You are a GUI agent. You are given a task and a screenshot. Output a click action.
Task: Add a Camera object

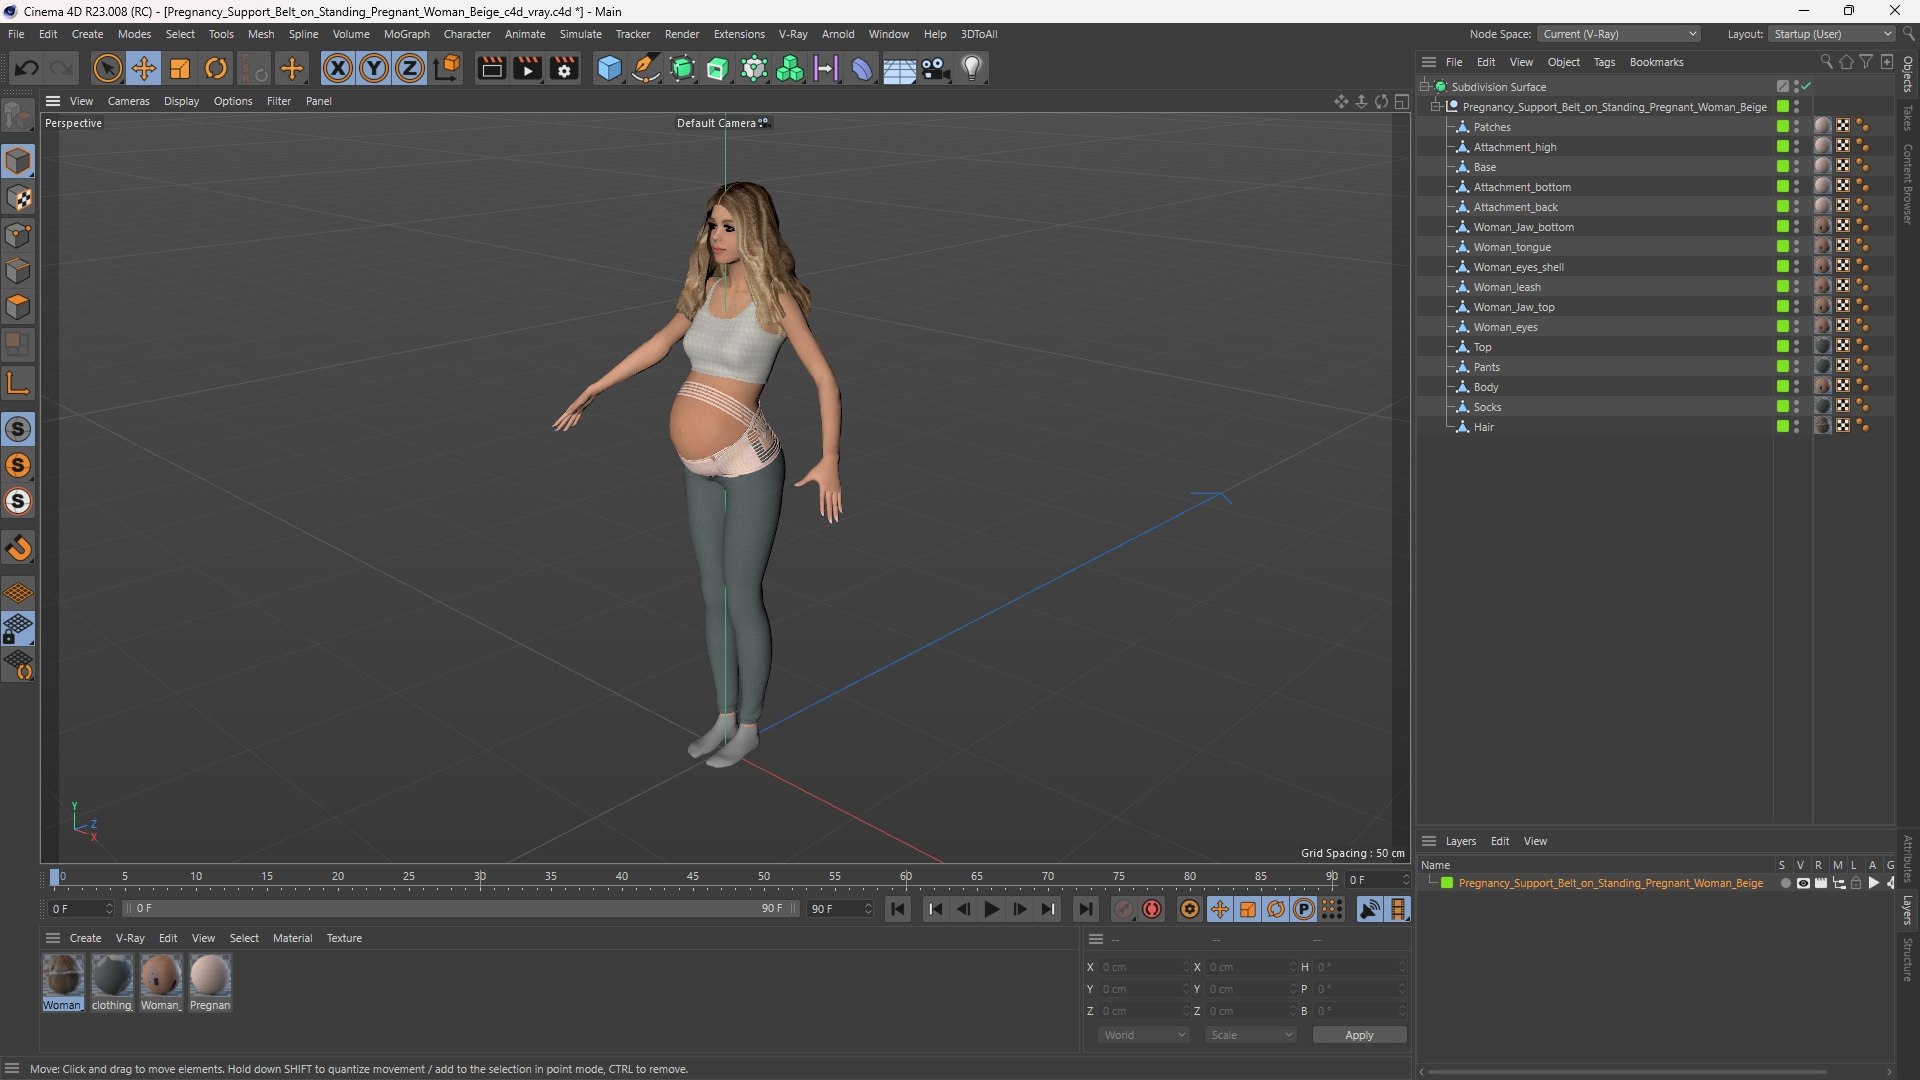pyautogui.click(x=936, y=68)
